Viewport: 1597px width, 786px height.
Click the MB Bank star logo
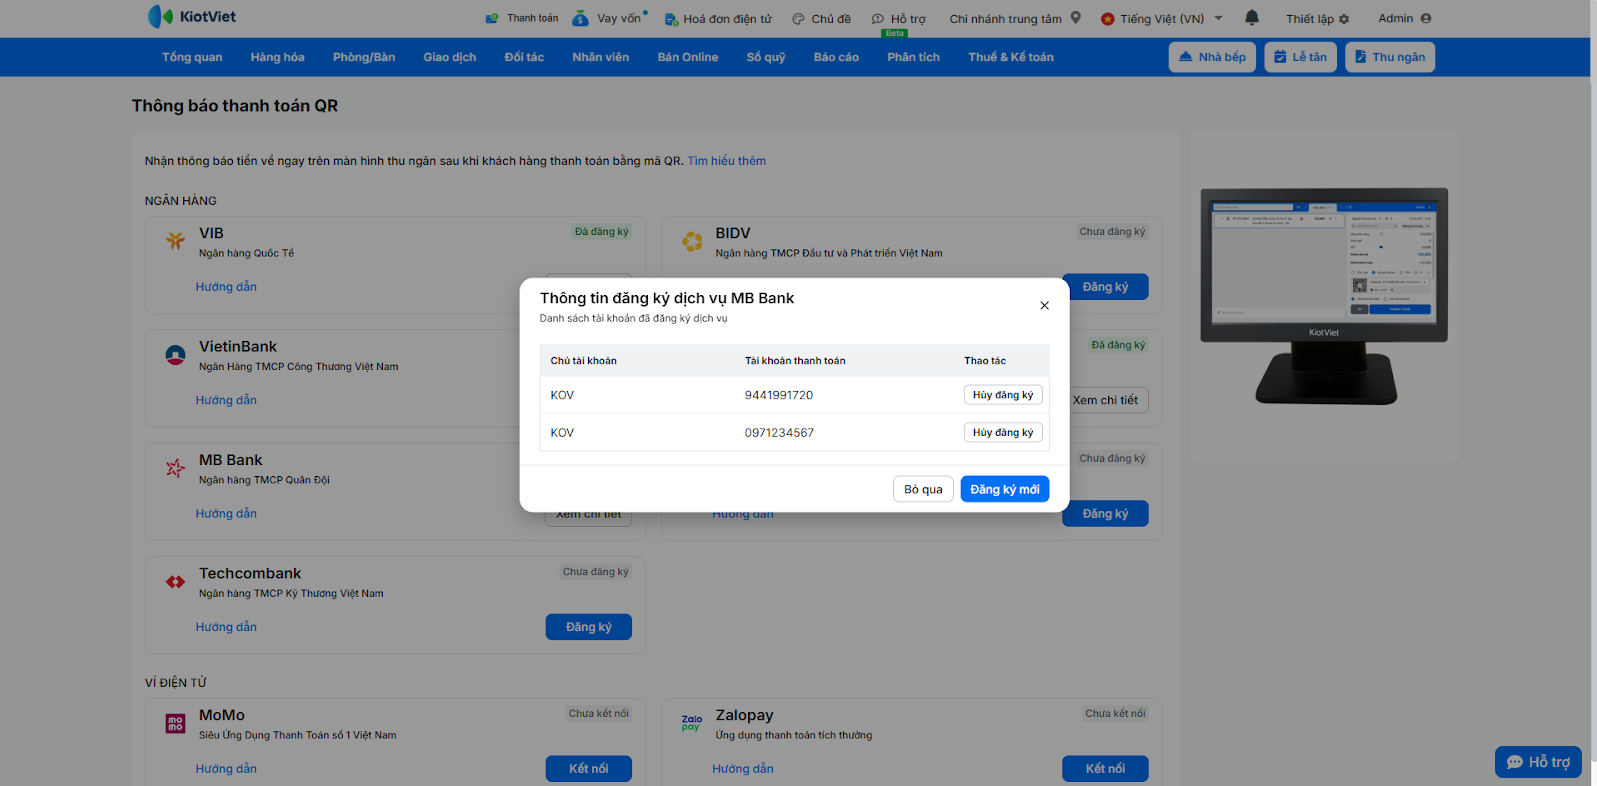[x=175, y=468]
